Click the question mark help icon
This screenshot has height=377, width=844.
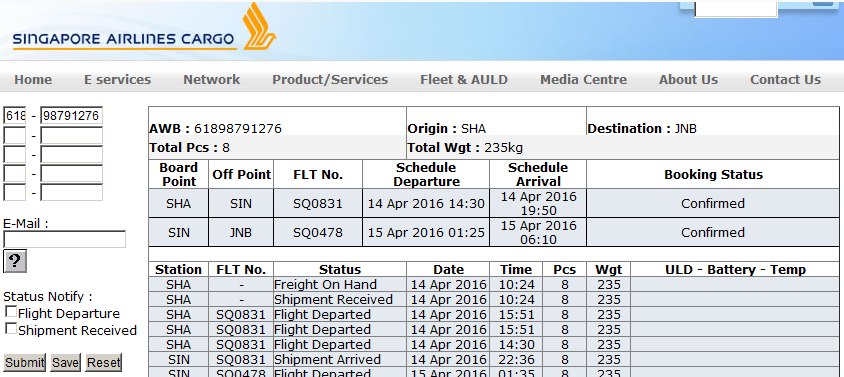pos(15,261)
